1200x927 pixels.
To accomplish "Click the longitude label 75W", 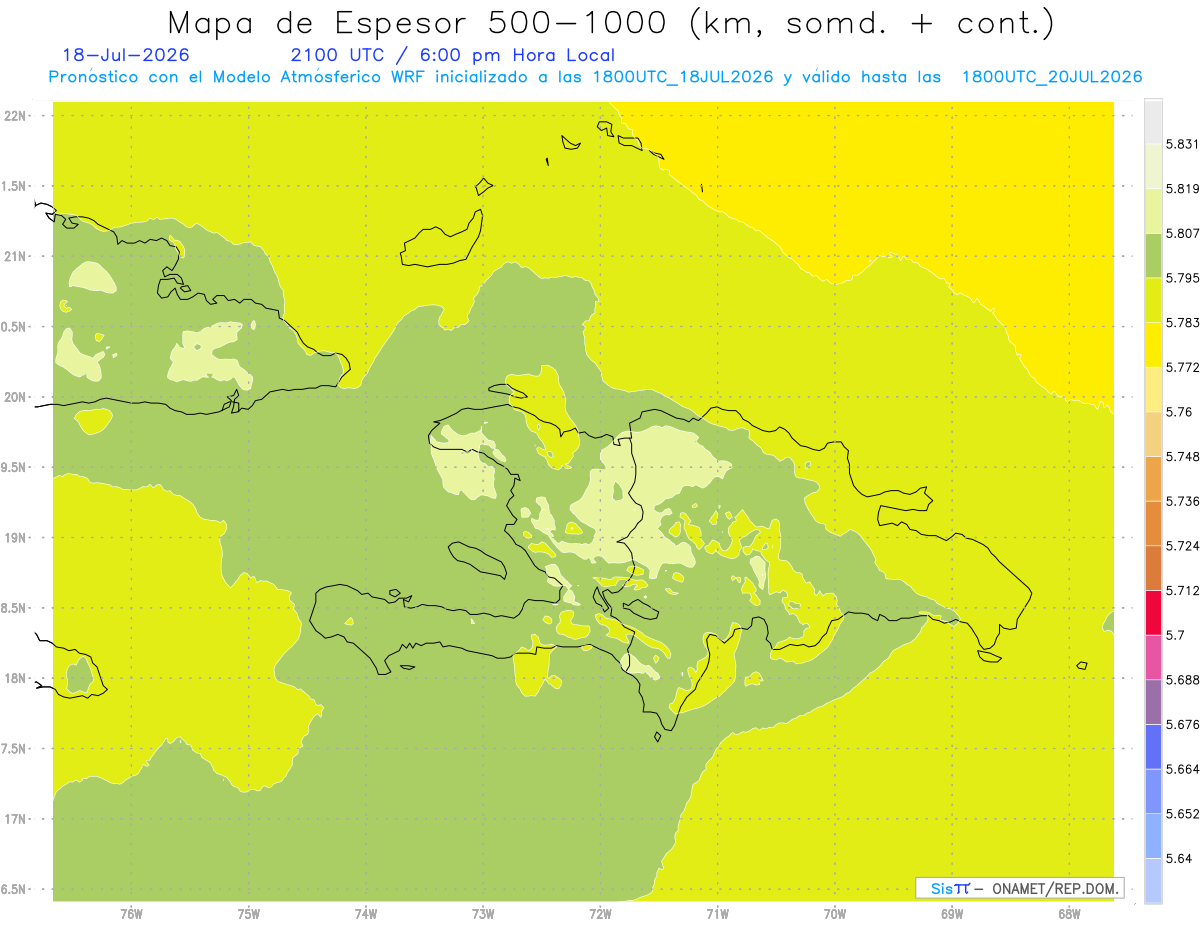I will coord(248,914).
